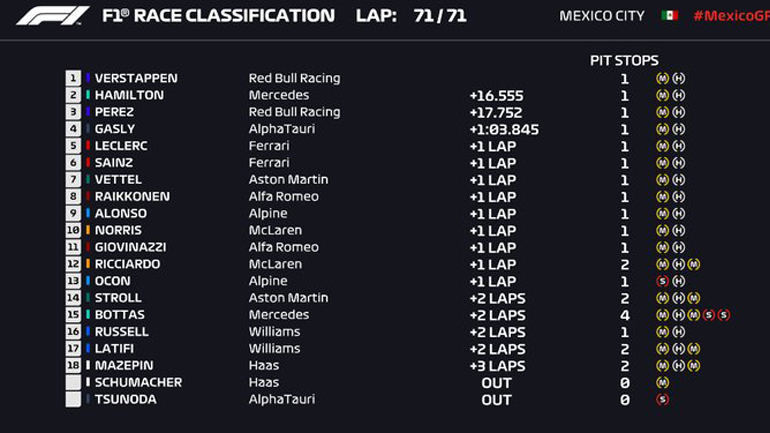The width and height of the screenshot is (770, 433).
Task: Click Hamilton's white hard tyre icon
Action: [679, 95]
